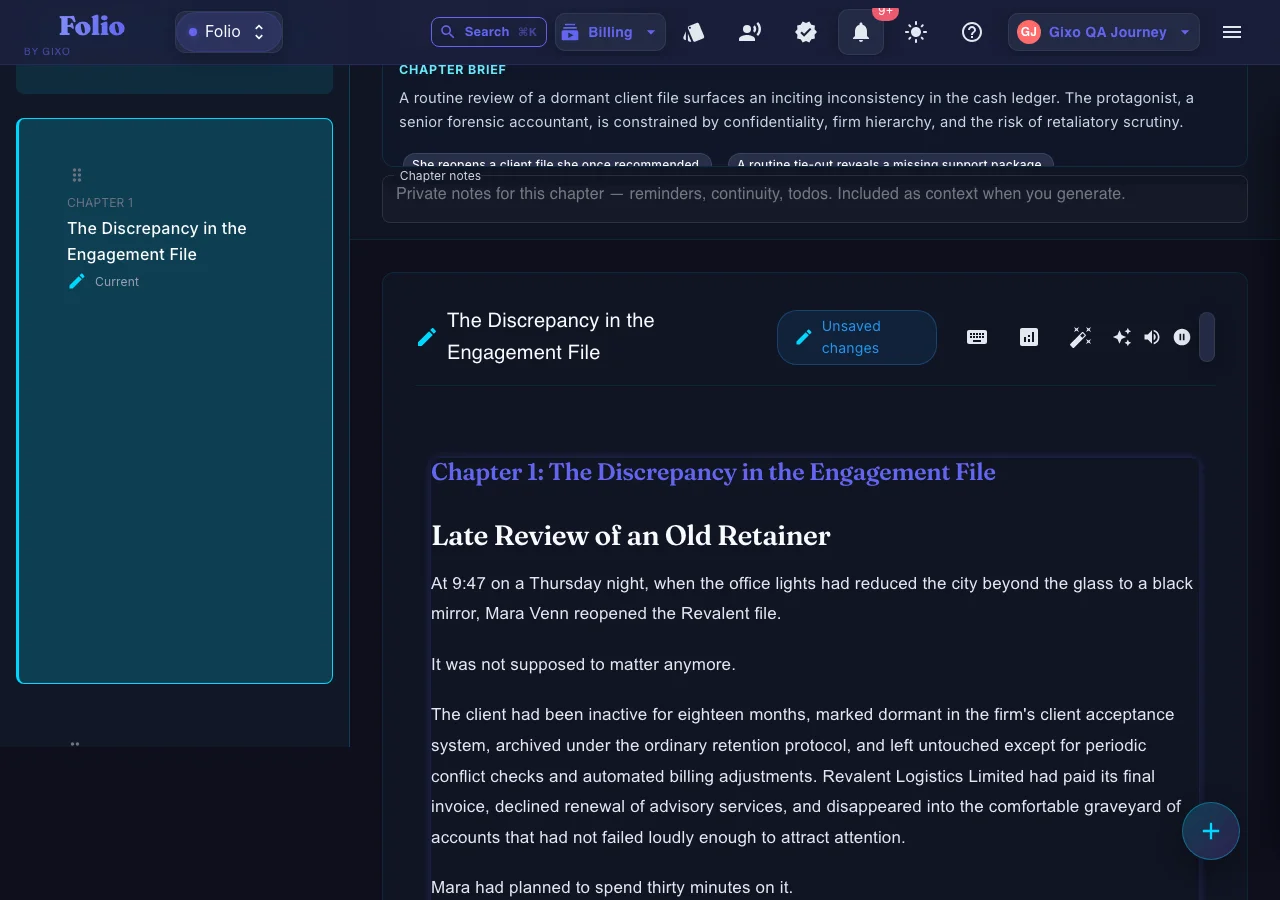Click heading 'Late Review of an Old Retainer'

(x=631, y=536)
